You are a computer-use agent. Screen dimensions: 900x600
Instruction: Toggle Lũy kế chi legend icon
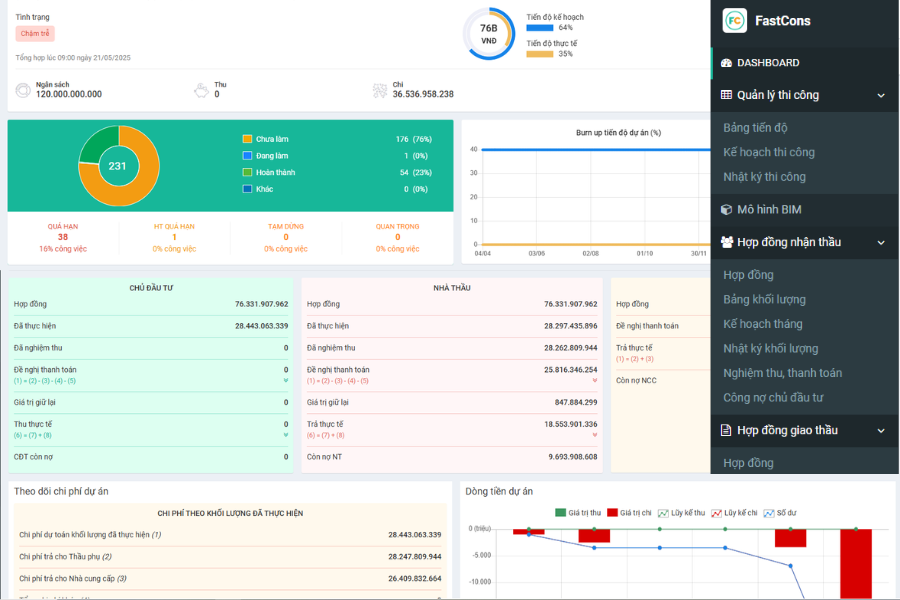pyautogui.click(x=716, y=513)
